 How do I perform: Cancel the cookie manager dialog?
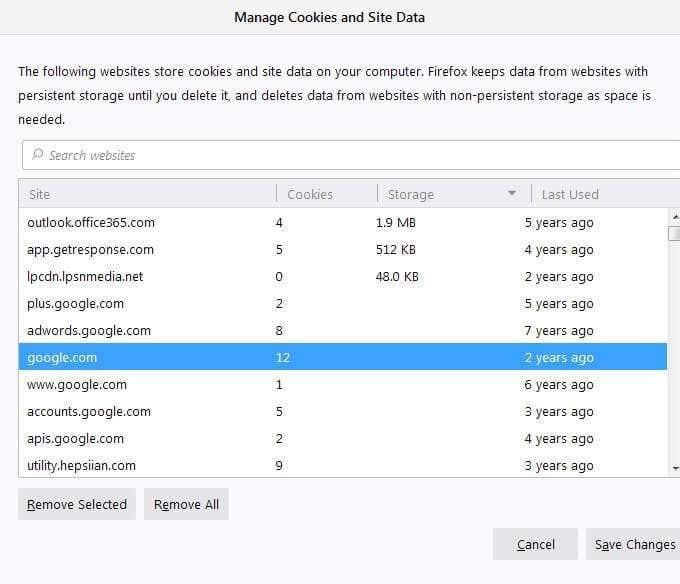coord(535,544)
